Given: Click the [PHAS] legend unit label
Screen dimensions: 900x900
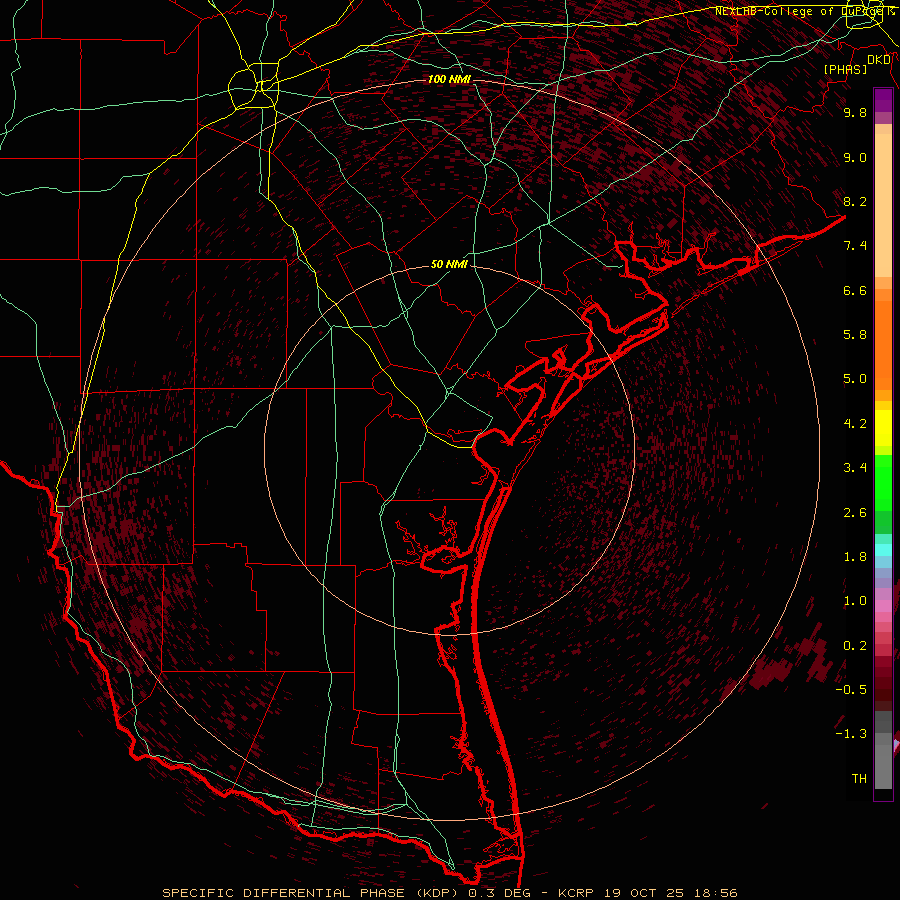Looking at the screenshot, I should (845, 69).
